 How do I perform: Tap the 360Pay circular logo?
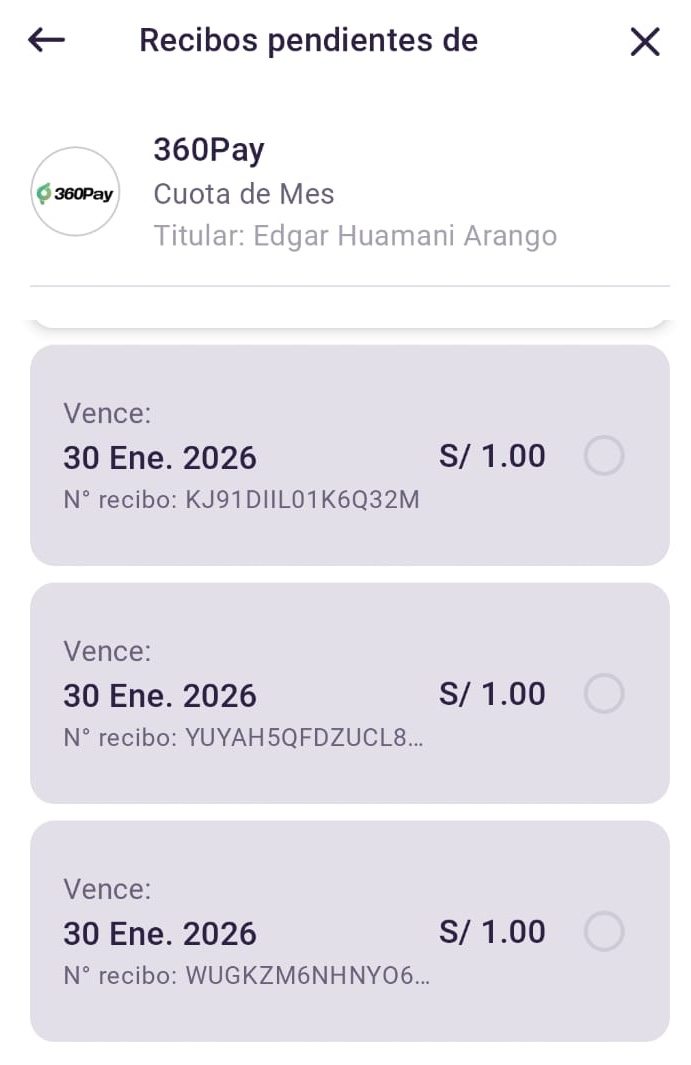point(75,192)
